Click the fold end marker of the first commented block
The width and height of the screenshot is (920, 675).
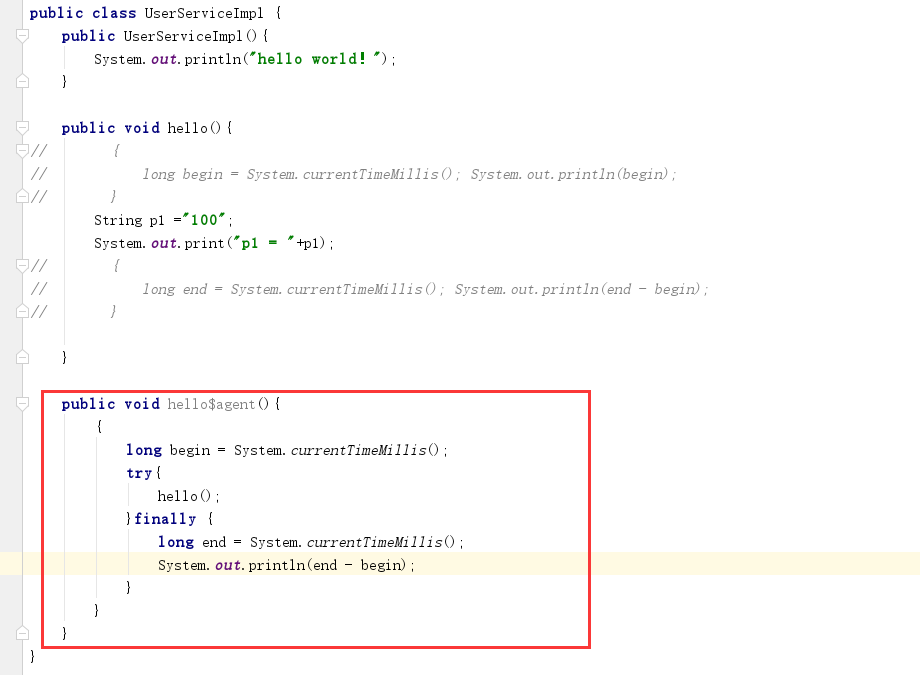(x=22, y=197)
